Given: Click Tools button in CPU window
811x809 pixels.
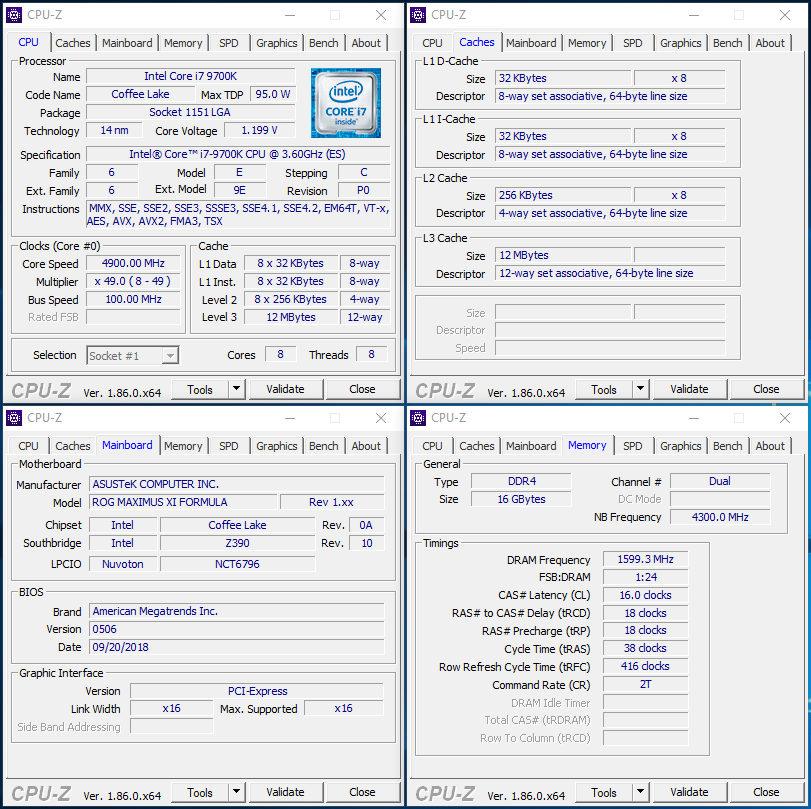Looking at the screenshot, I should pos(200,389).
